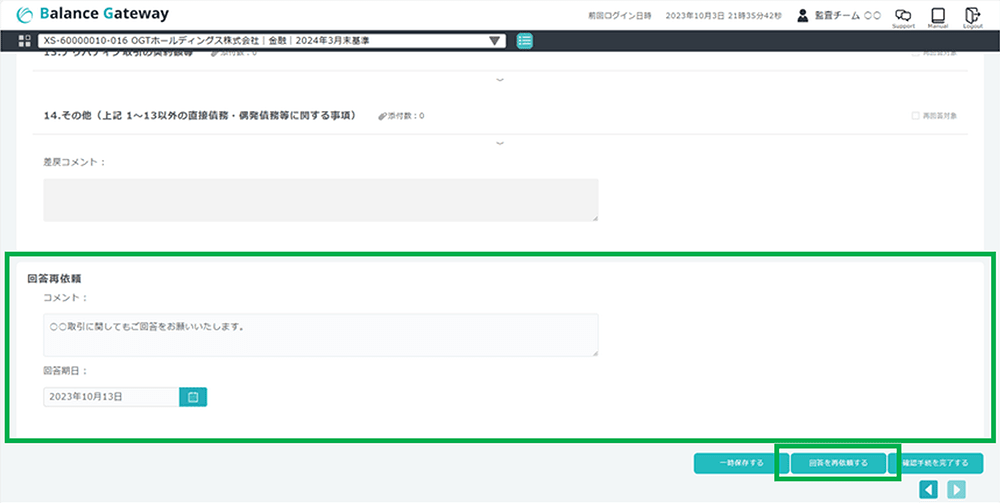This screenshot has height=503, width=1000.
Task: Click 一時保存する button
Action: click(741, 463)
